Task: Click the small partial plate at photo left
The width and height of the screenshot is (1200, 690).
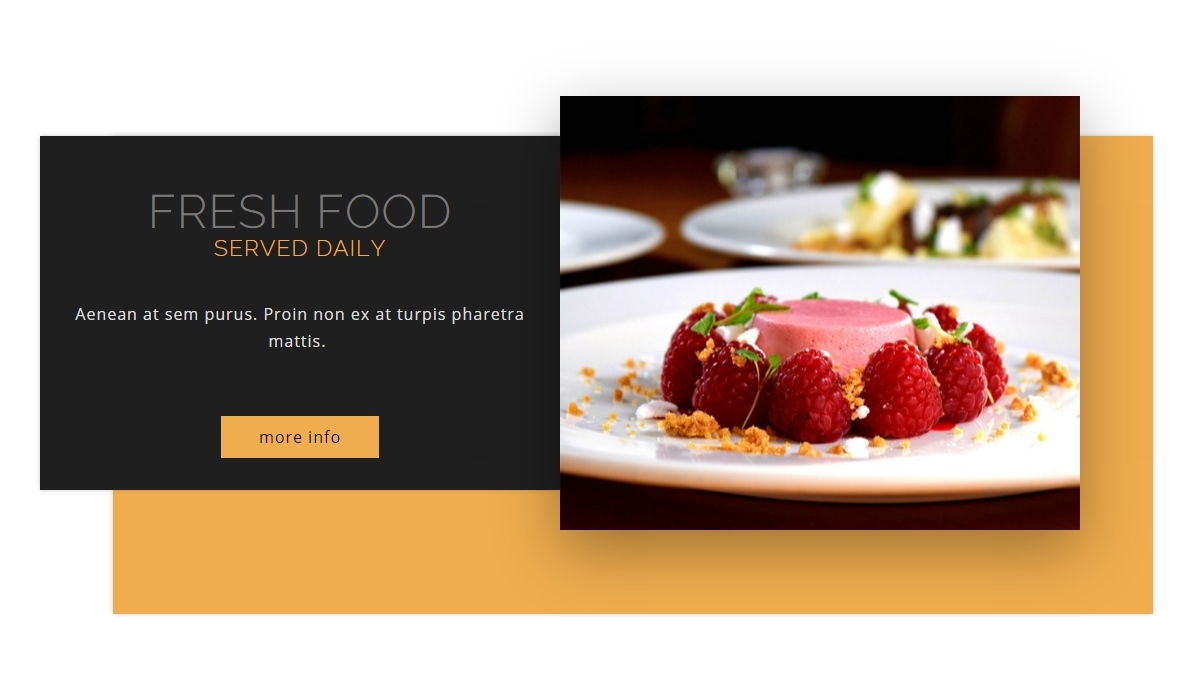Action: click(x=608, y=234)
